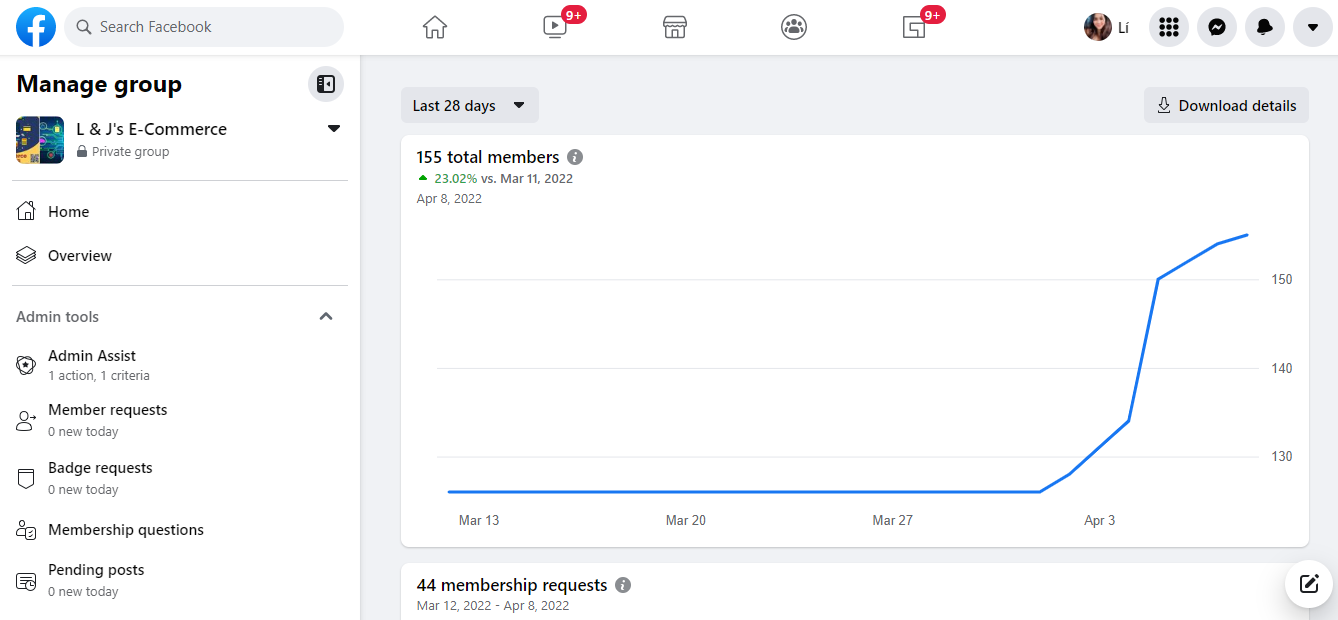Viewport: 1338px width, 620px height.
Task: Click the Download details button
Action: [1226, 105]
